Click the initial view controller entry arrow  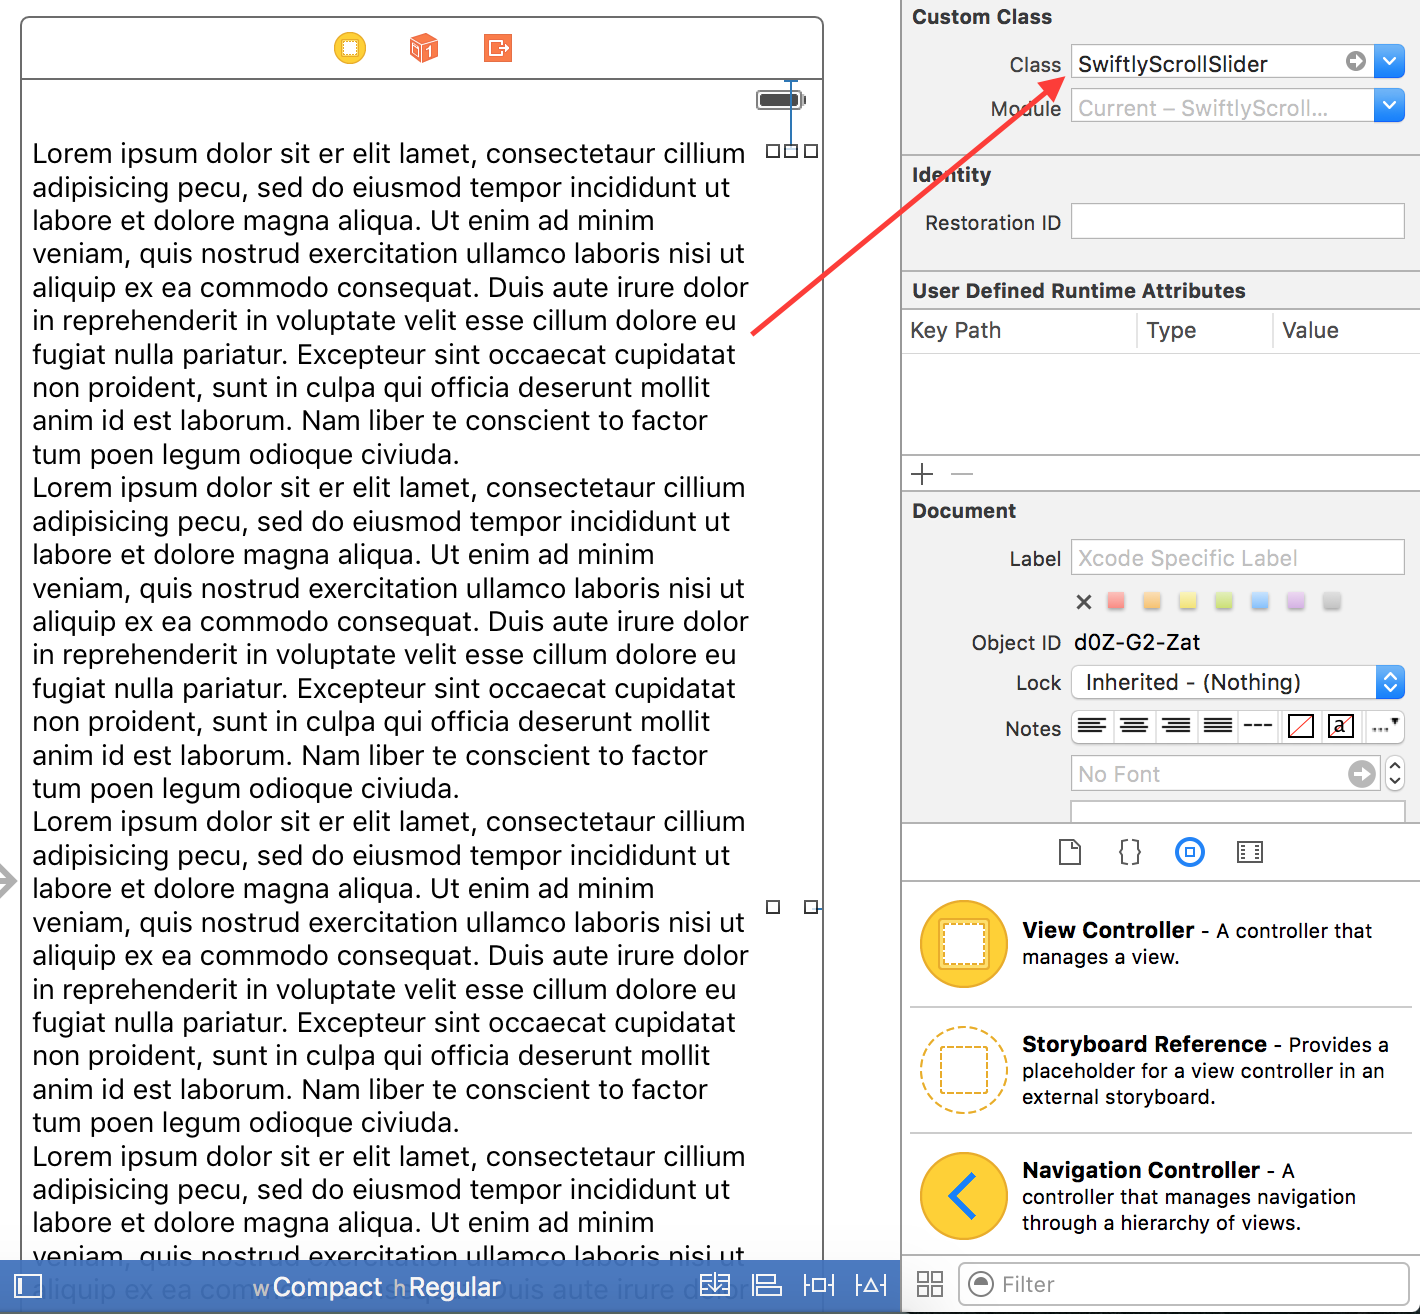click(8, 881)
